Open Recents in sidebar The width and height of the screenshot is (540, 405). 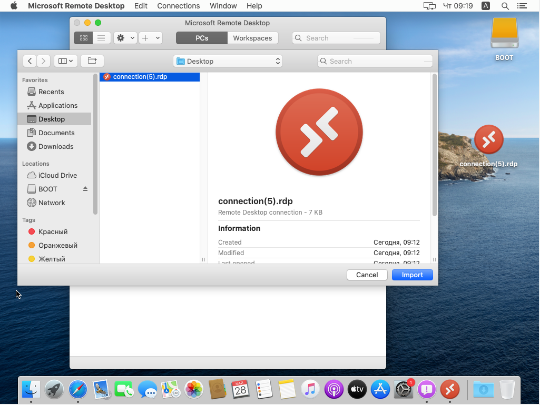51,92
